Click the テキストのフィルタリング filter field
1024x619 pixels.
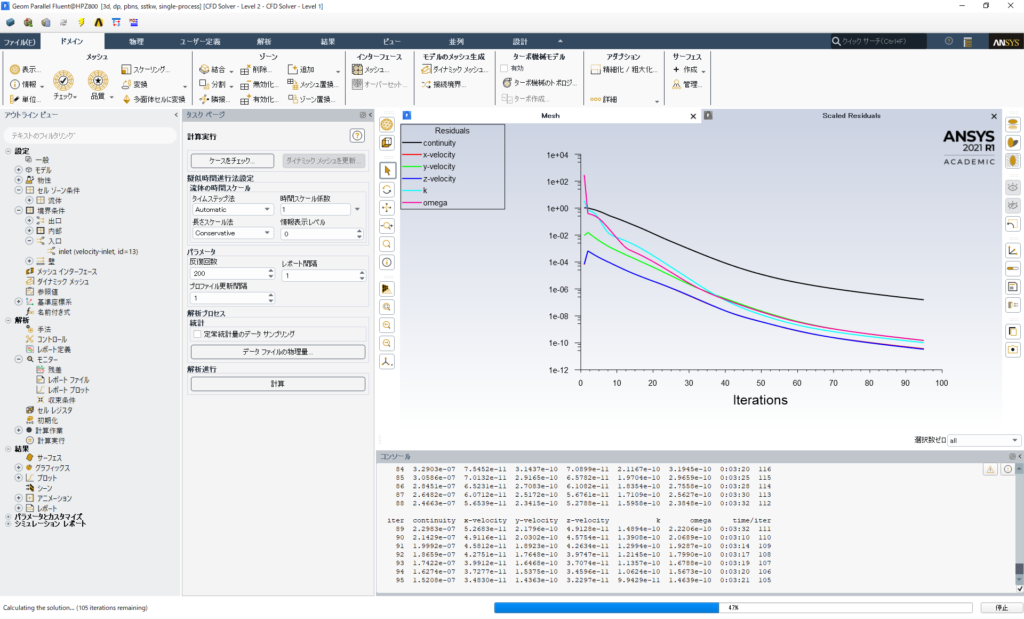point(90,135)
